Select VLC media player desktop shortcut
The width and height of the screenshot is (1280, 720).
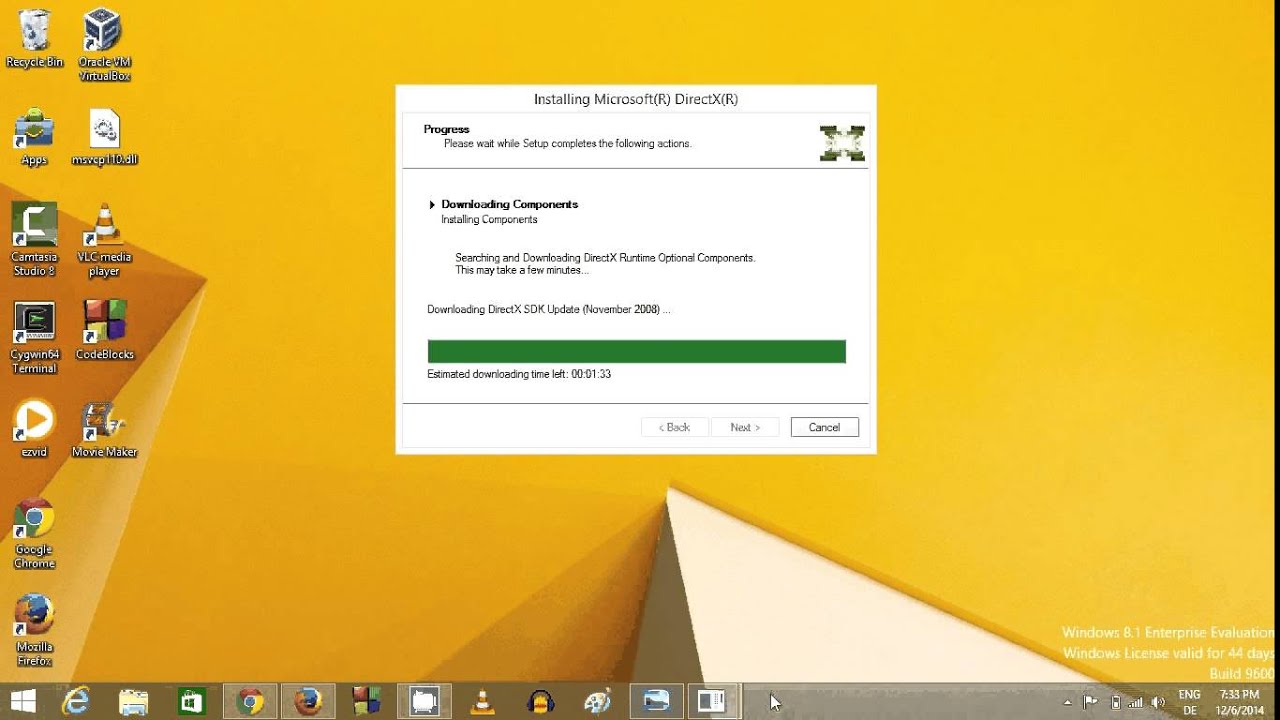(x=104, y=240)
